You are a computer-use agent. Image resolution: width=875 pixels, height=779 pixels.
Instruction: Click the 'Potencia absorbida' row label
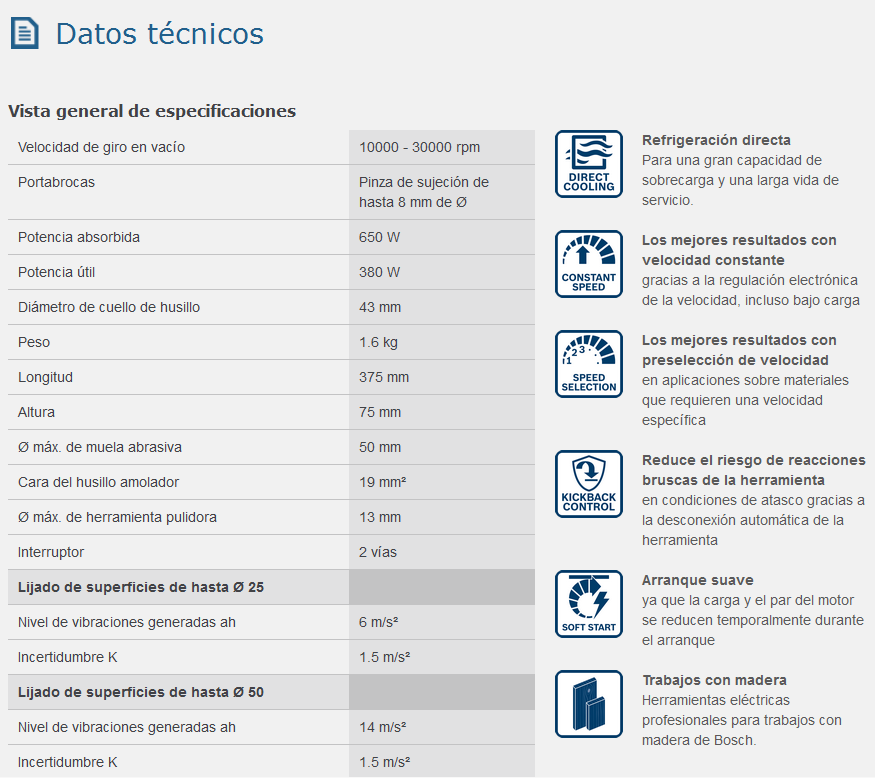tap(79, 237)
